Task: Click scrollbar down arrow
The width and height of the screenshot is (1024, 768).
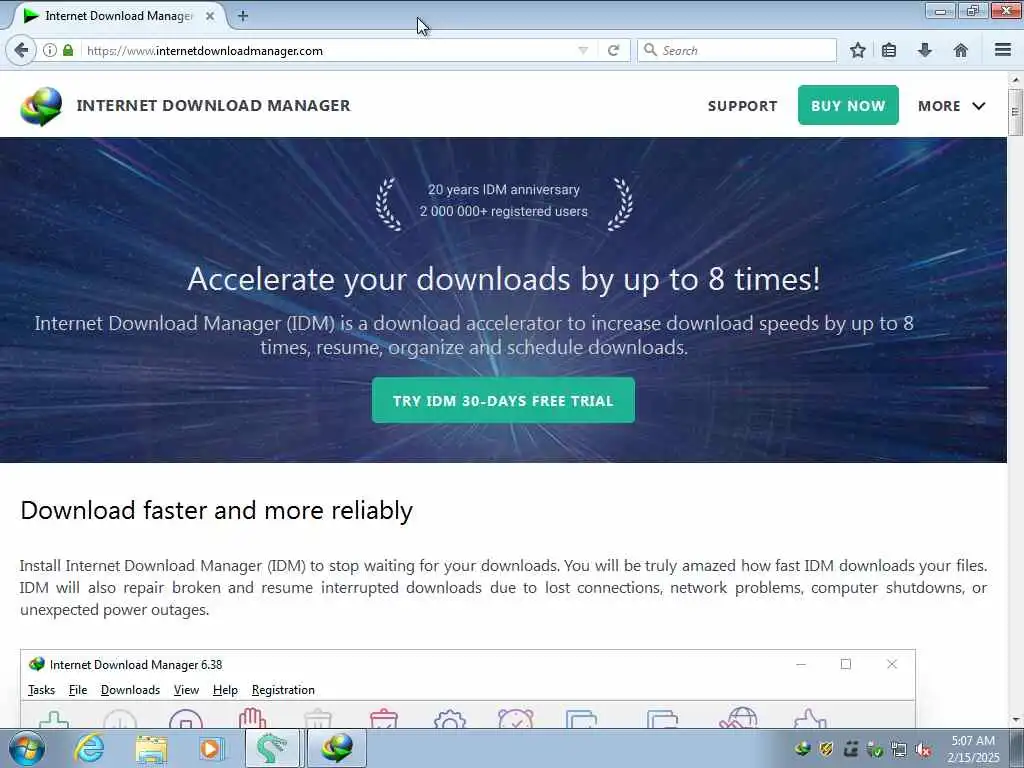Action: [1015, 720]
